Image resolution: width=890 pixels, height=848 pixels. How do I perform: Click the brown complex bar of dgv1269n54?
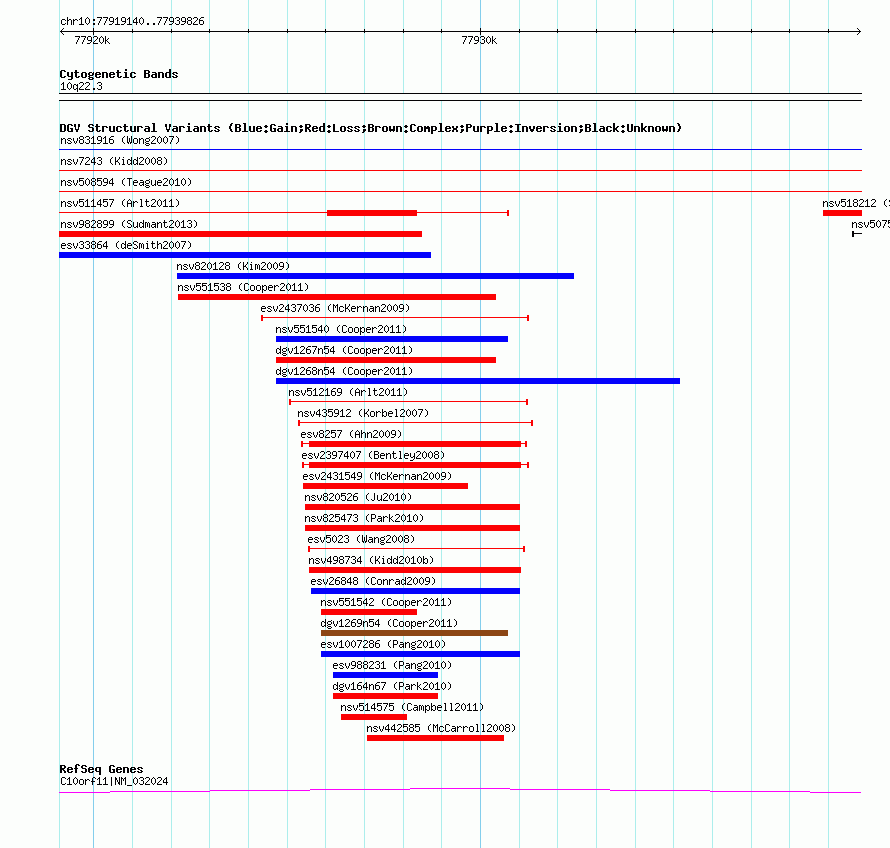click(414, 633)
